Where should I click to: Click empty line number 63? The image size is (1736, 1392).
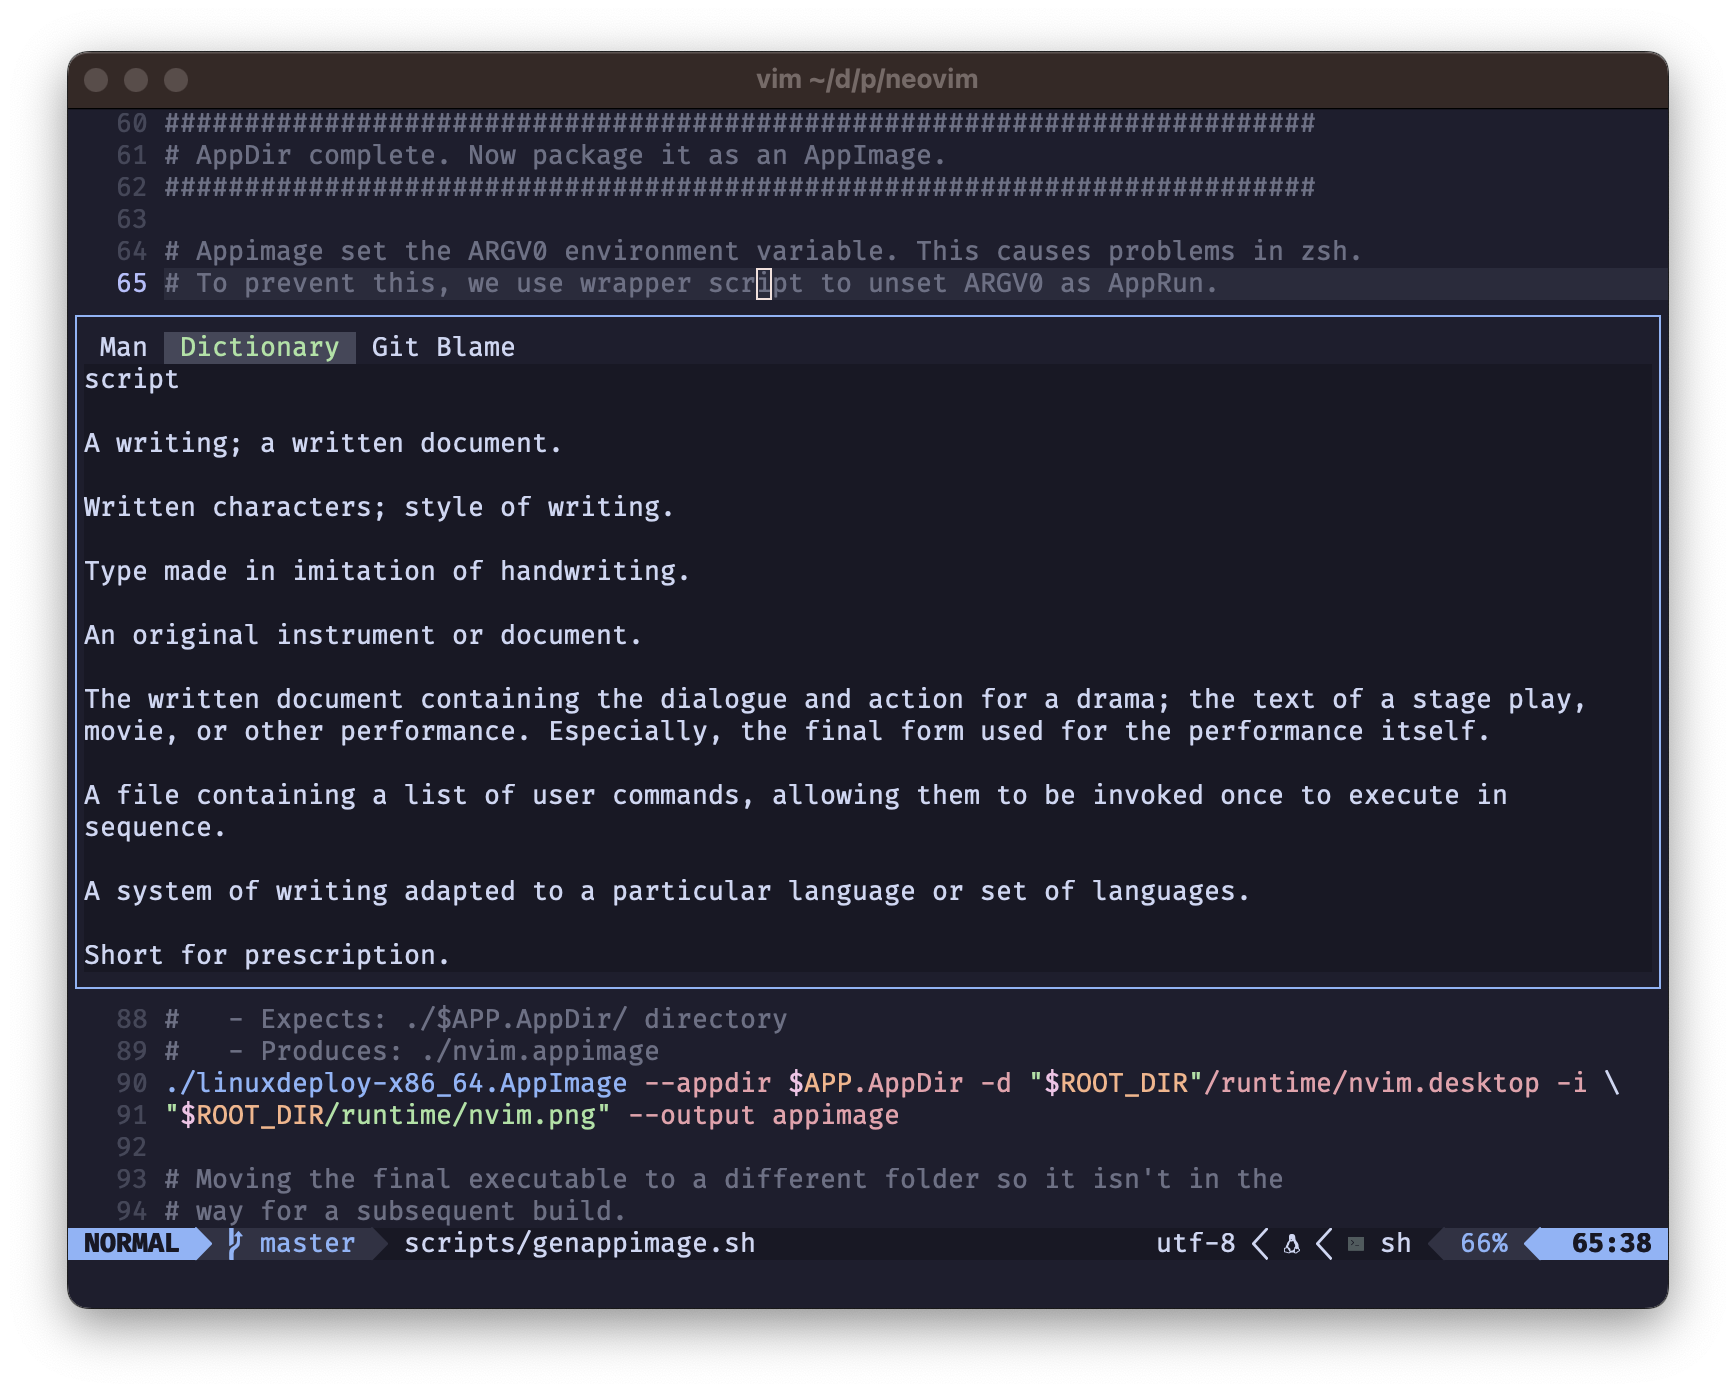point(131,219)
